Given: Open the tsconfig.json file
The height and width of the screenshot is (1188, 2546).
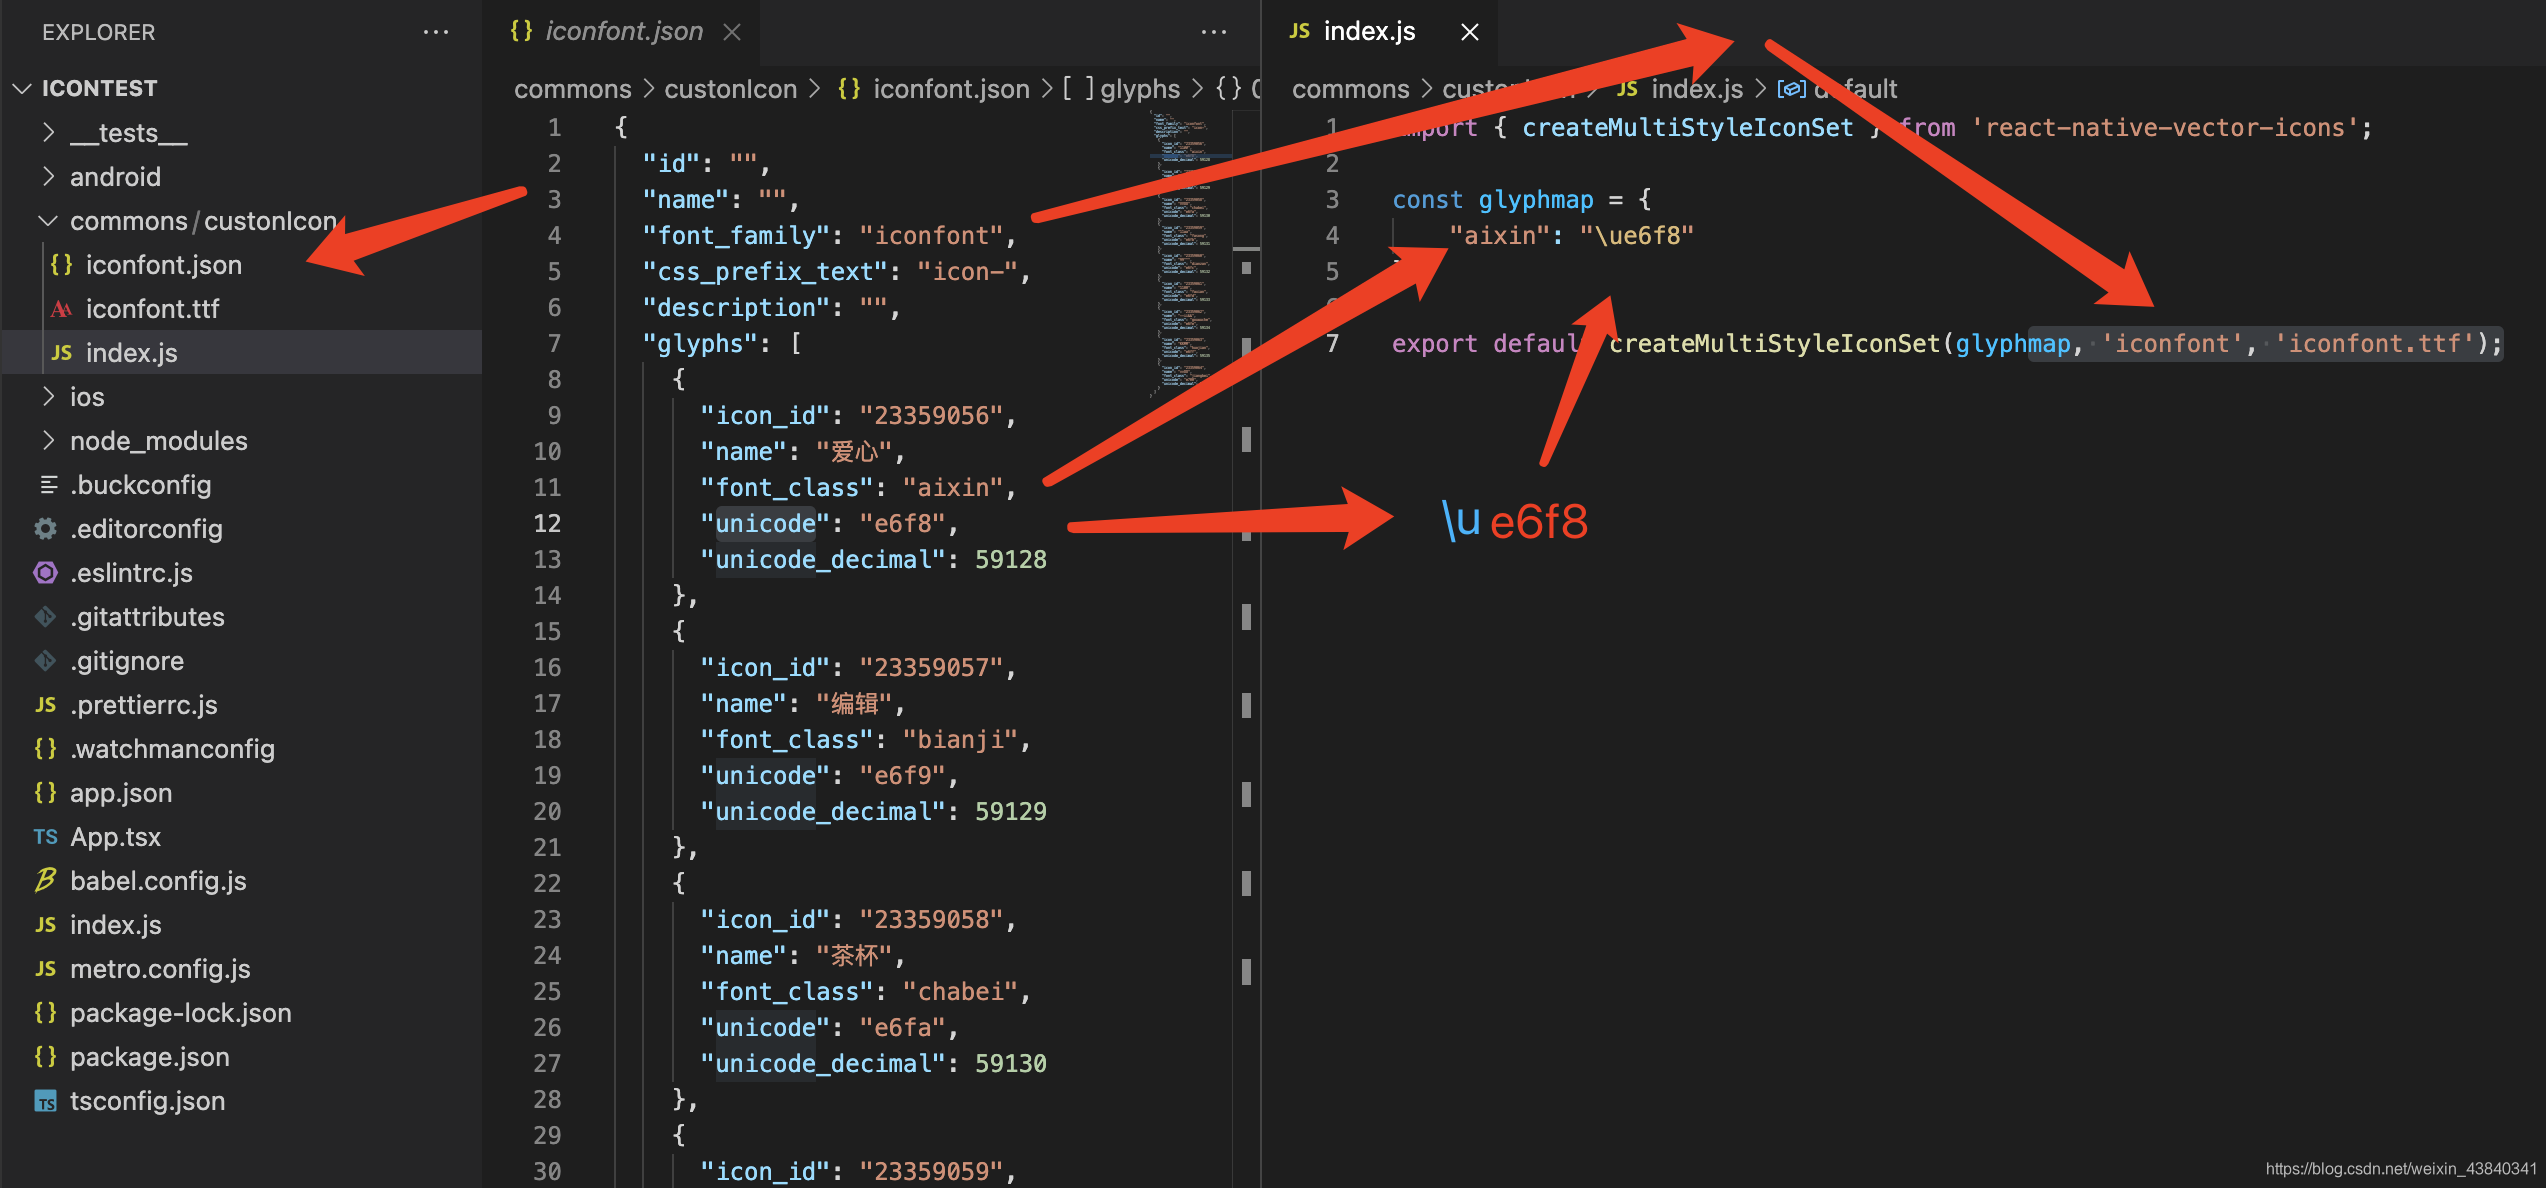Looking at the screenshot, I should click(x=147, y=1100).
